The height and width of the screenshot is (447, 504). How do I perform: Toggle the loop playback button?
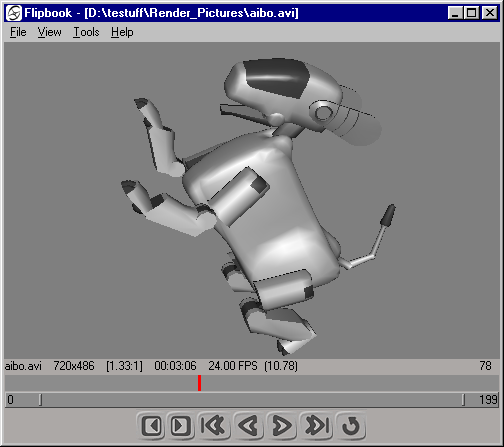point(351,425)
